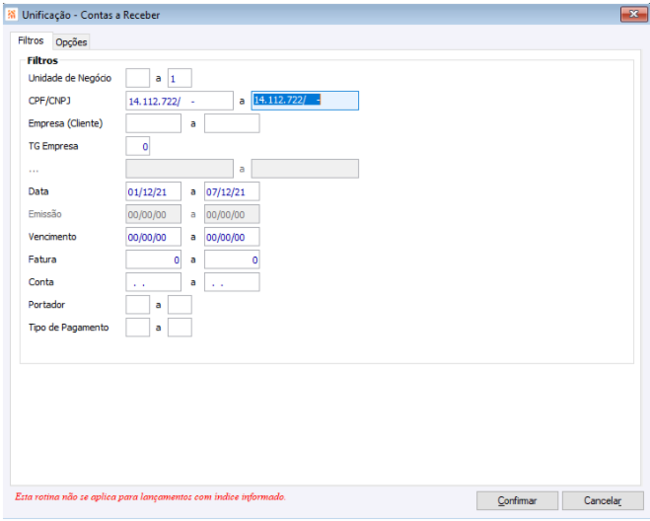Focus the second Tipo de Pagamento field

click(x=179, y=327)
